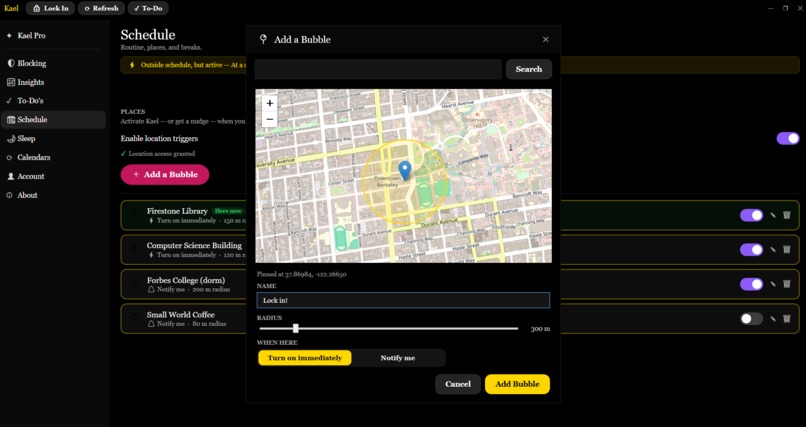Click Pinned at coordinates text
806x427 pixels.
pos(302,274)
